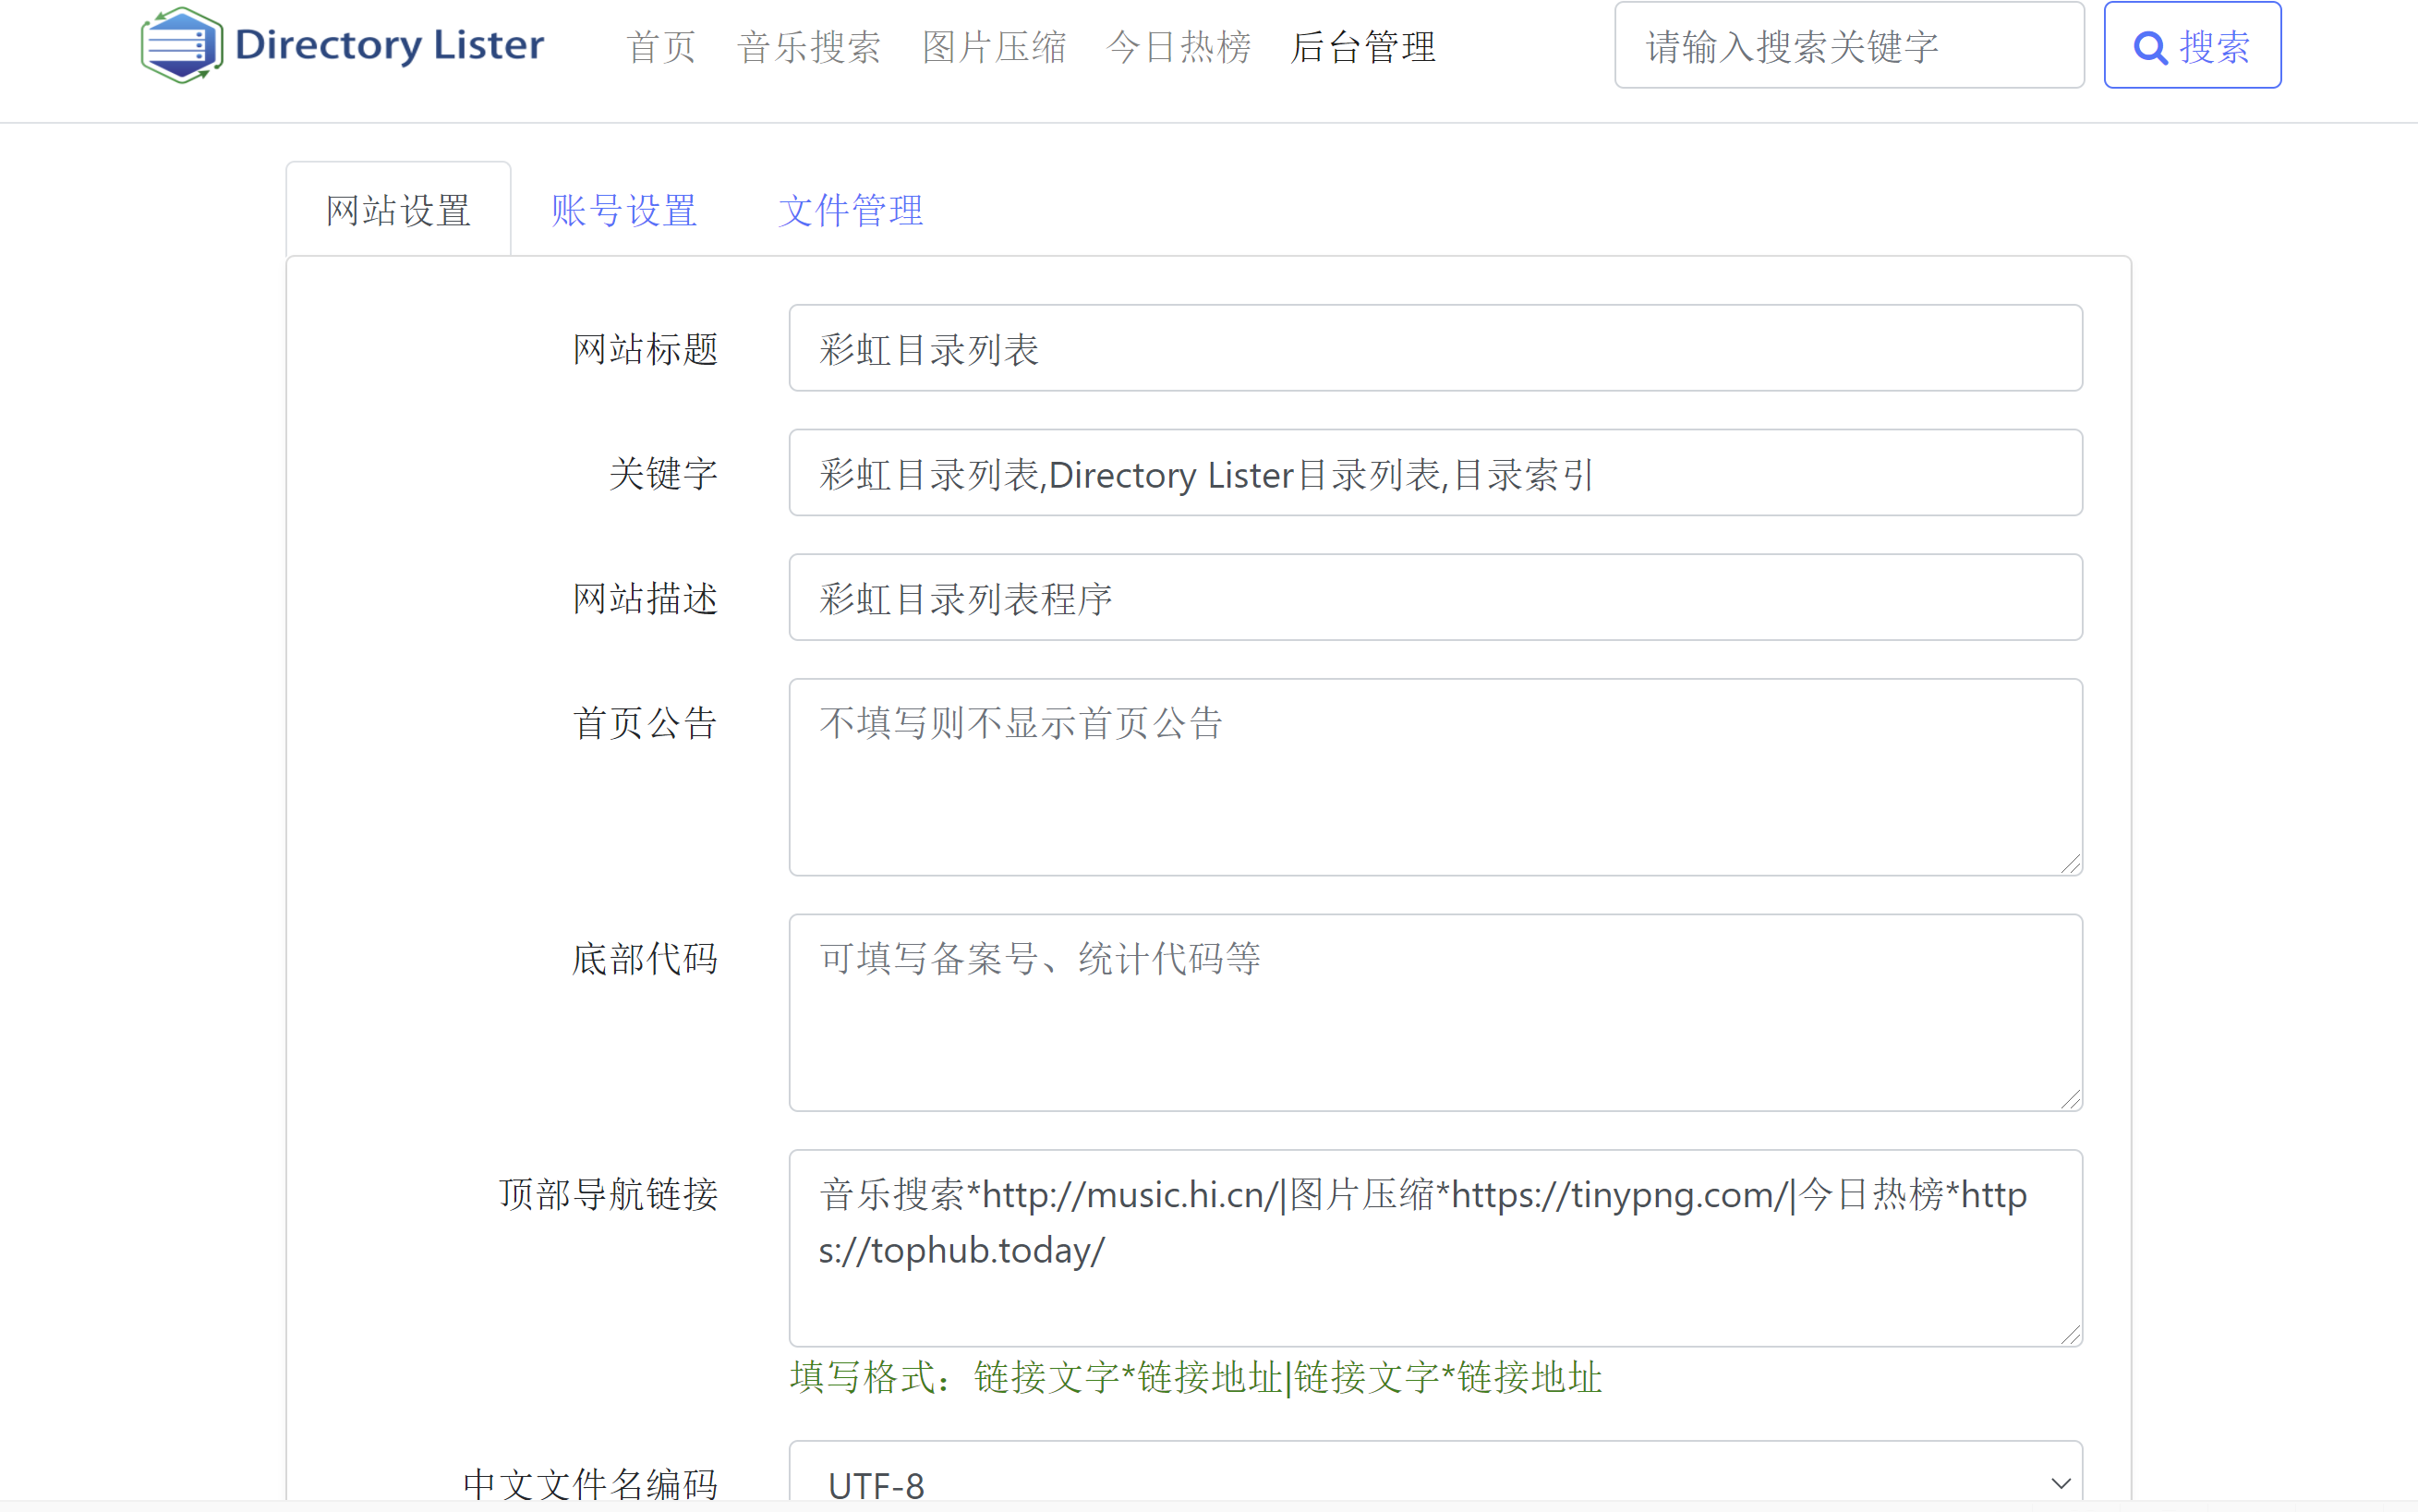2418x1512 pixels.
Task: Click the 今日热榜 navigation link icon
Action: (x=1176, y=47)
